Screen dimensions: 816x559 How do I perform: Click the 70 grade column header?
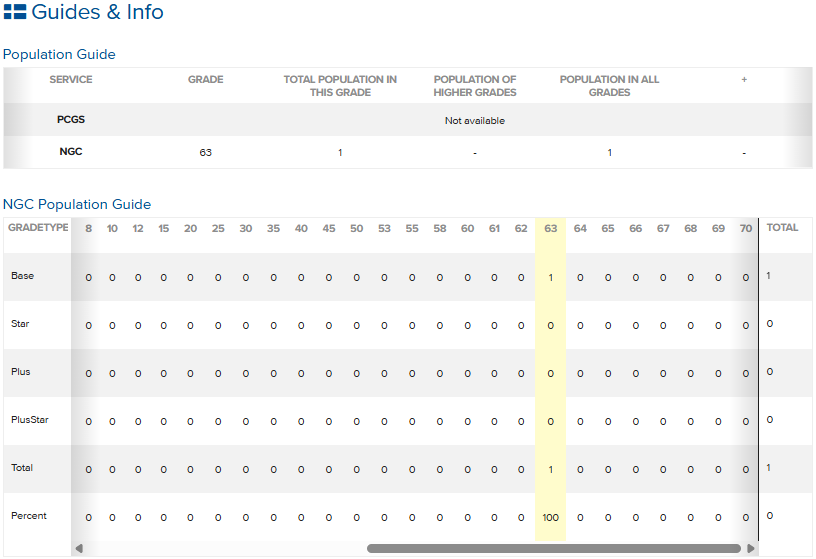(746, 228)
